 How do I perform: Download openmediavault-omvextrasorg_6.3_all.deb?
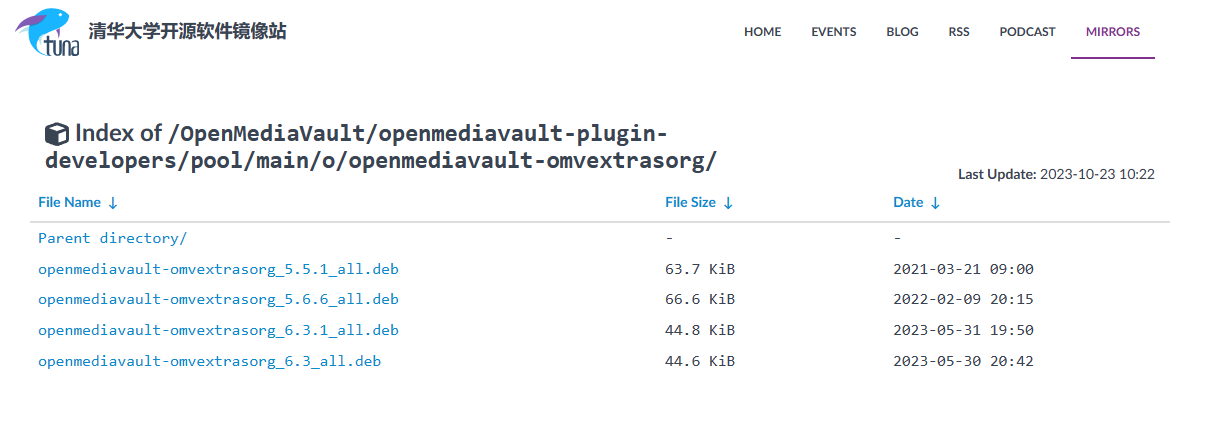(210, 361)
